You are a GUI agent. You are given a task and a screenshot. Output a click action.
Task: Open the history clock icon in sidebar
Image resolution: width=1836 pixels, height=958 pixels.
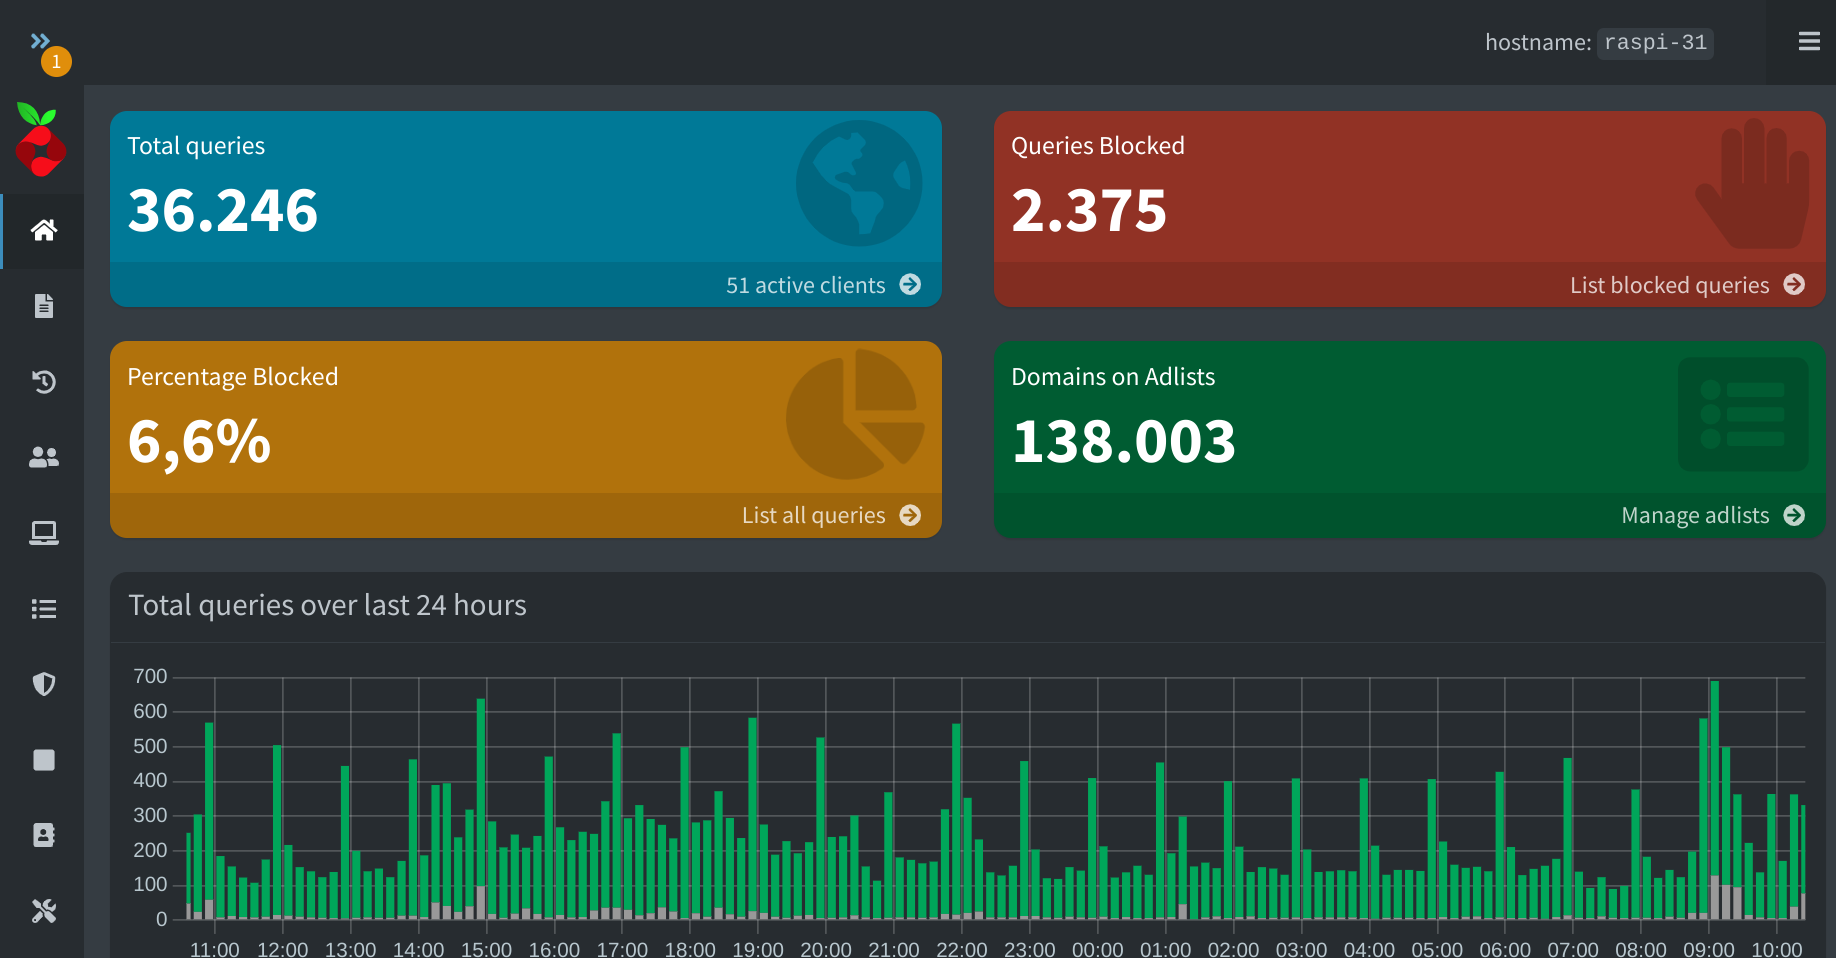coord(43,381)
